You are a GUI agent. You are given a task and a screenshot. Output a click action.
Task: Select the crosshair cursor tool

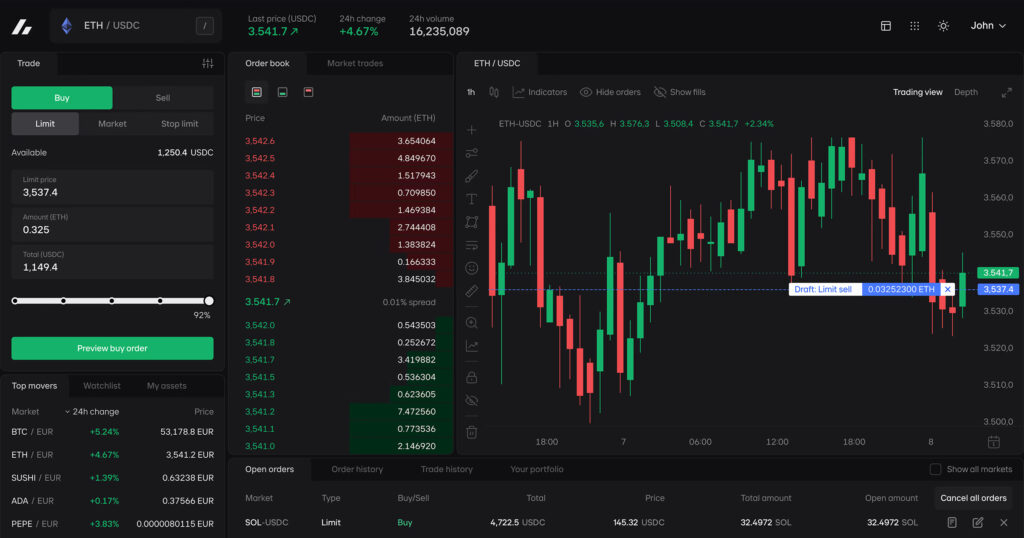(x=472, y=130)
